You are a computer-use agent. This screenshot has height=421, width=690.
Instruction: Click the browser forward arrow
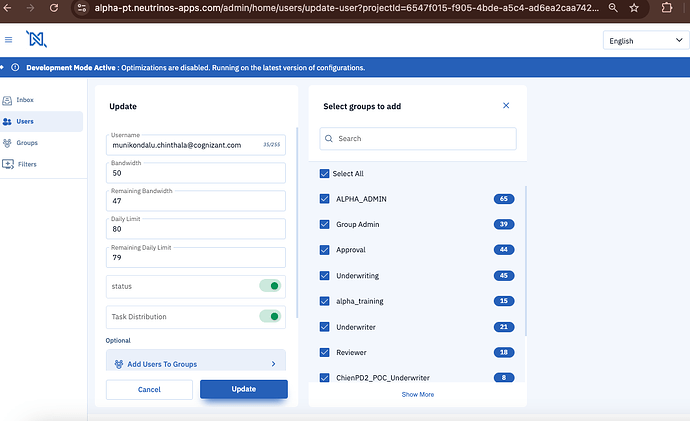pos(30,8)
